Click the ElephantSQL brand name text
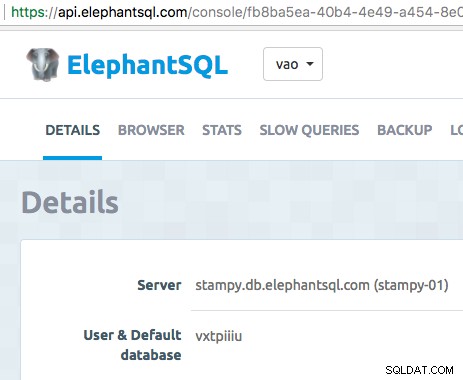The width and height of the screenshot is (463, 380). click(x=148, y=65)
